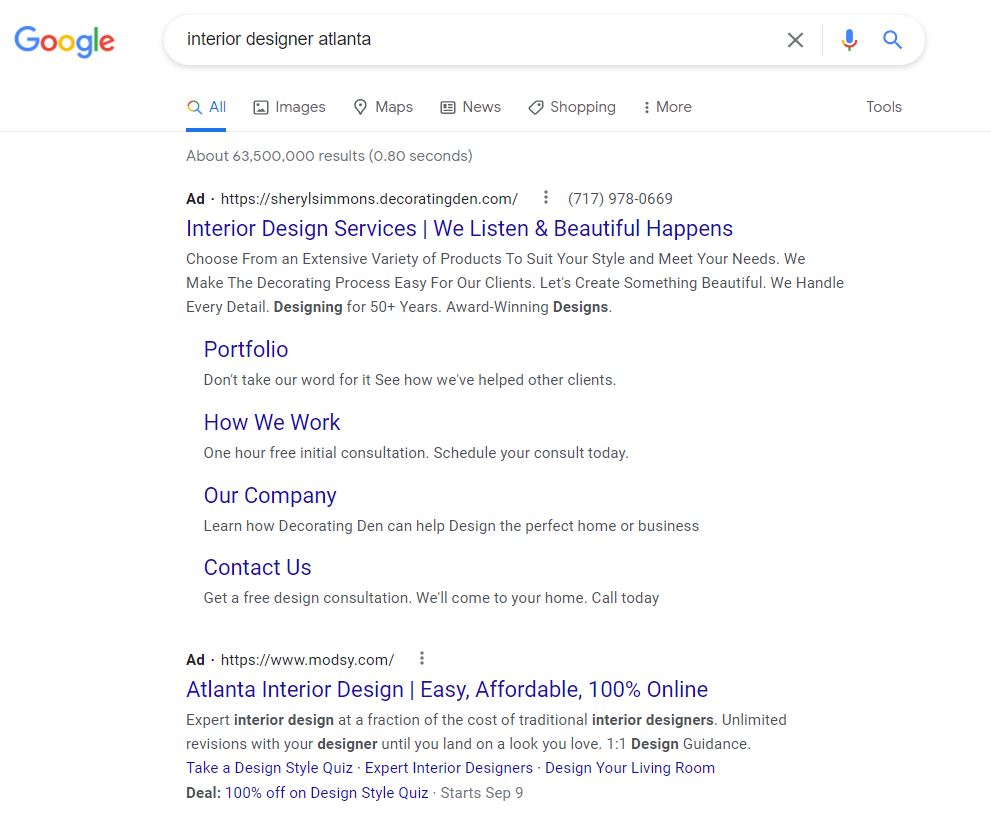Screen dimensions: 991x822
Task: Open the Tools menu
Action: tap(883, 106)
